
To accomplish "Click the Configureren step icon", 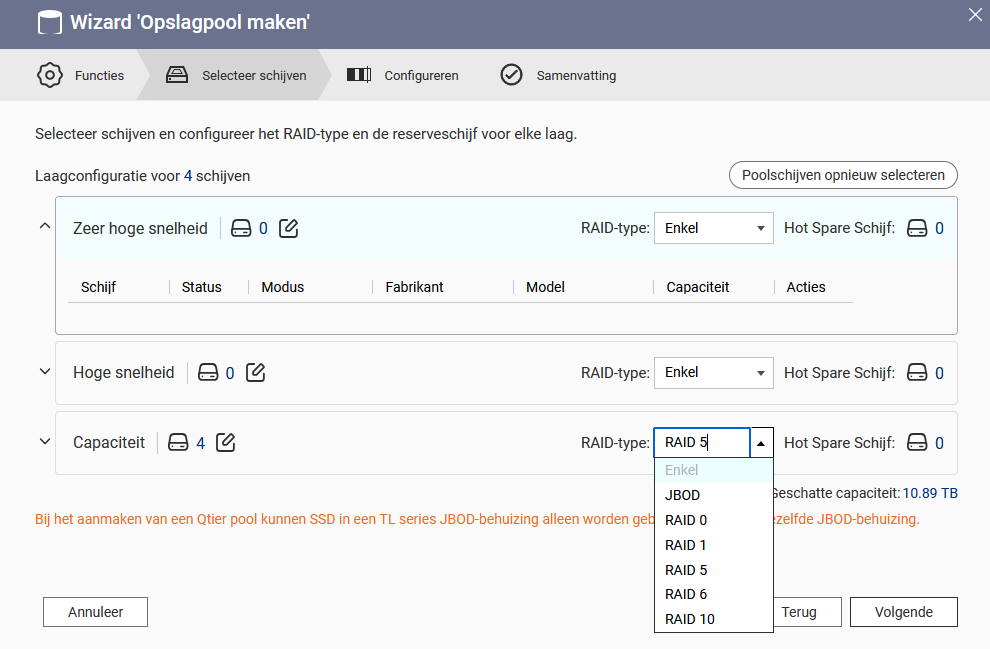I will [359, 75].
